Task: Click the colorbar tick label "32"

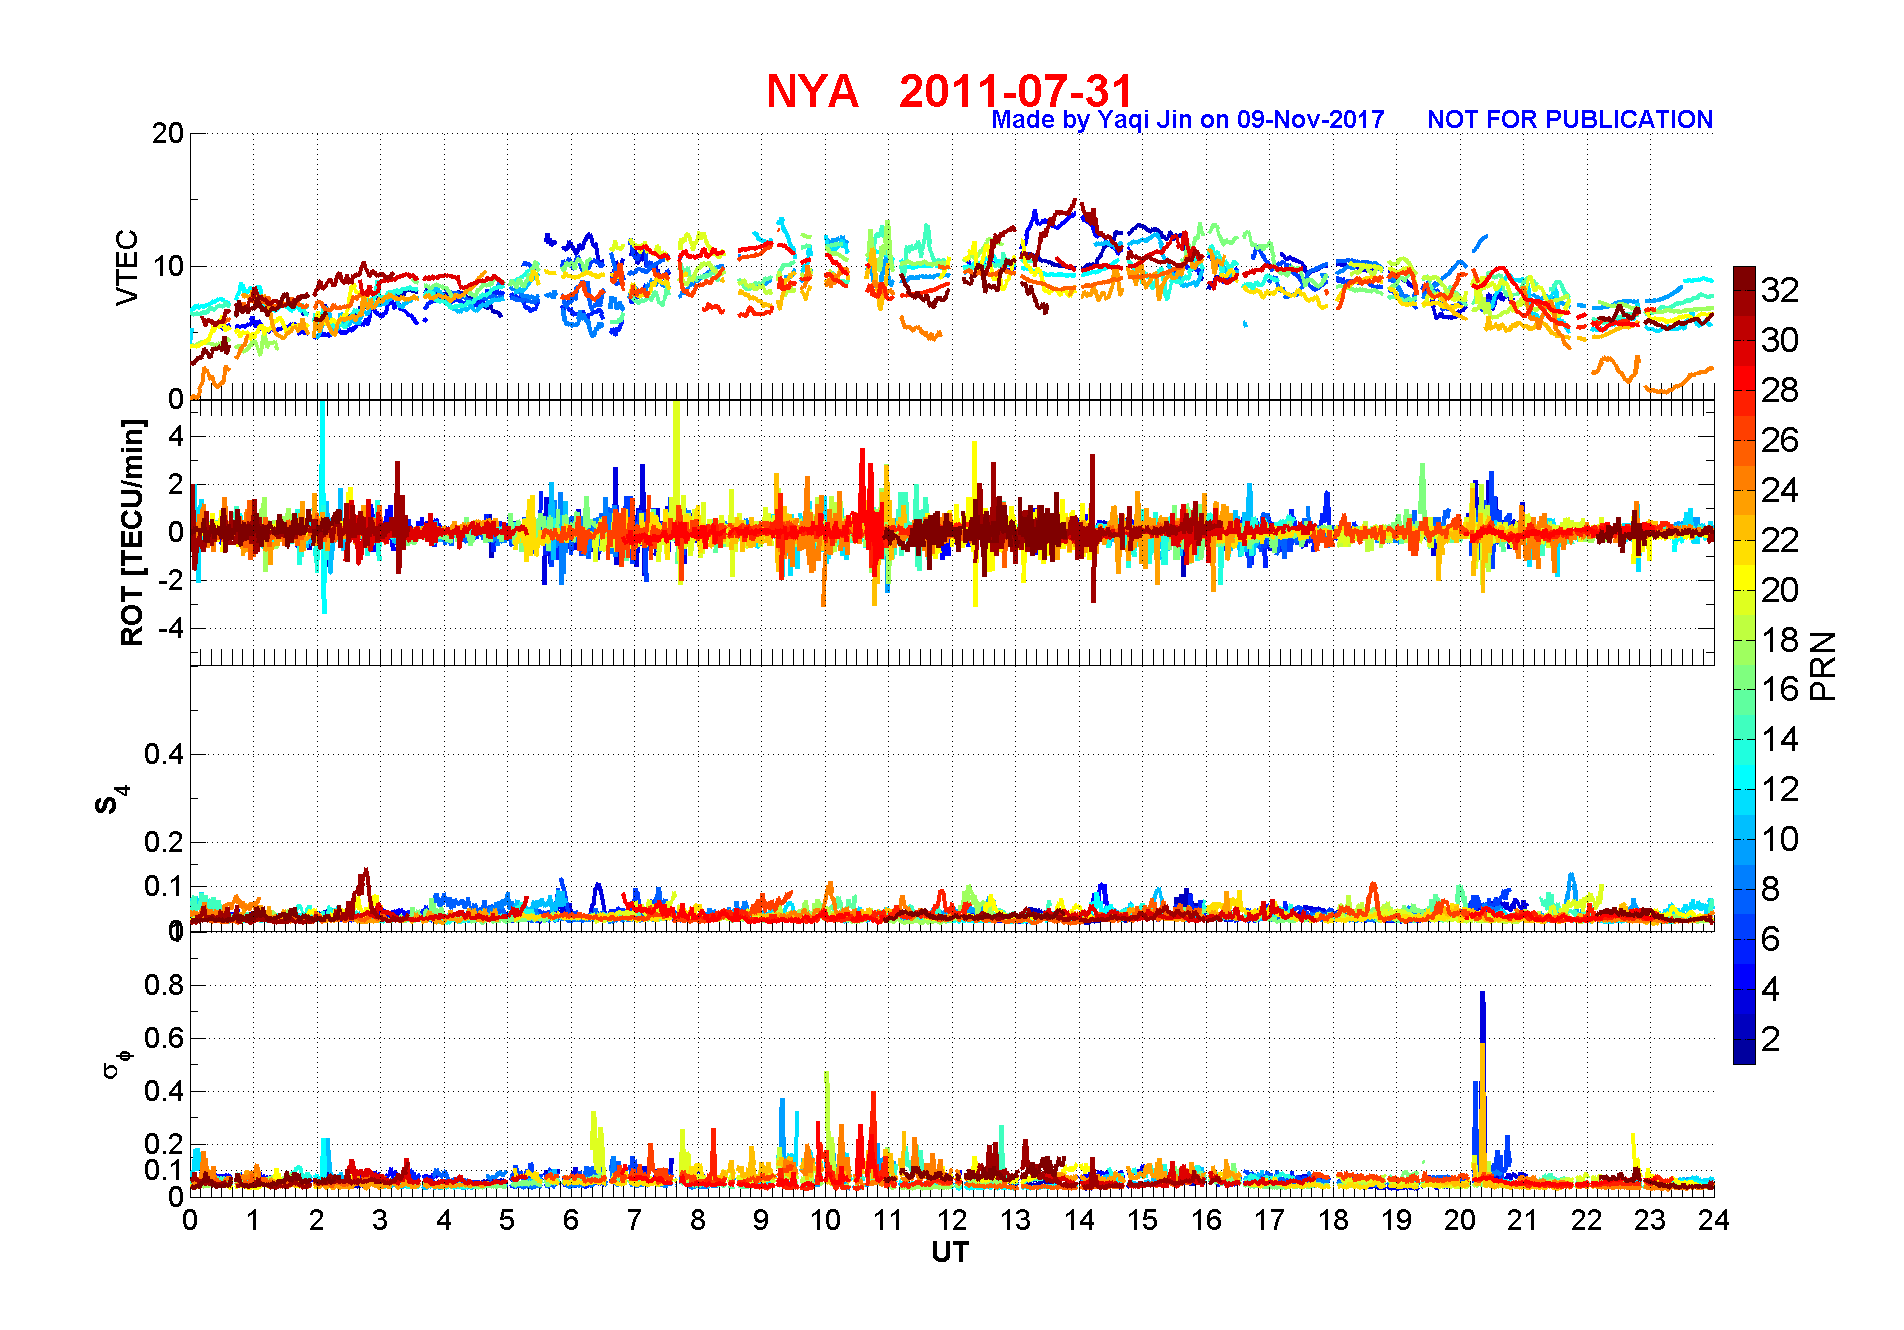Action: 1780,290
